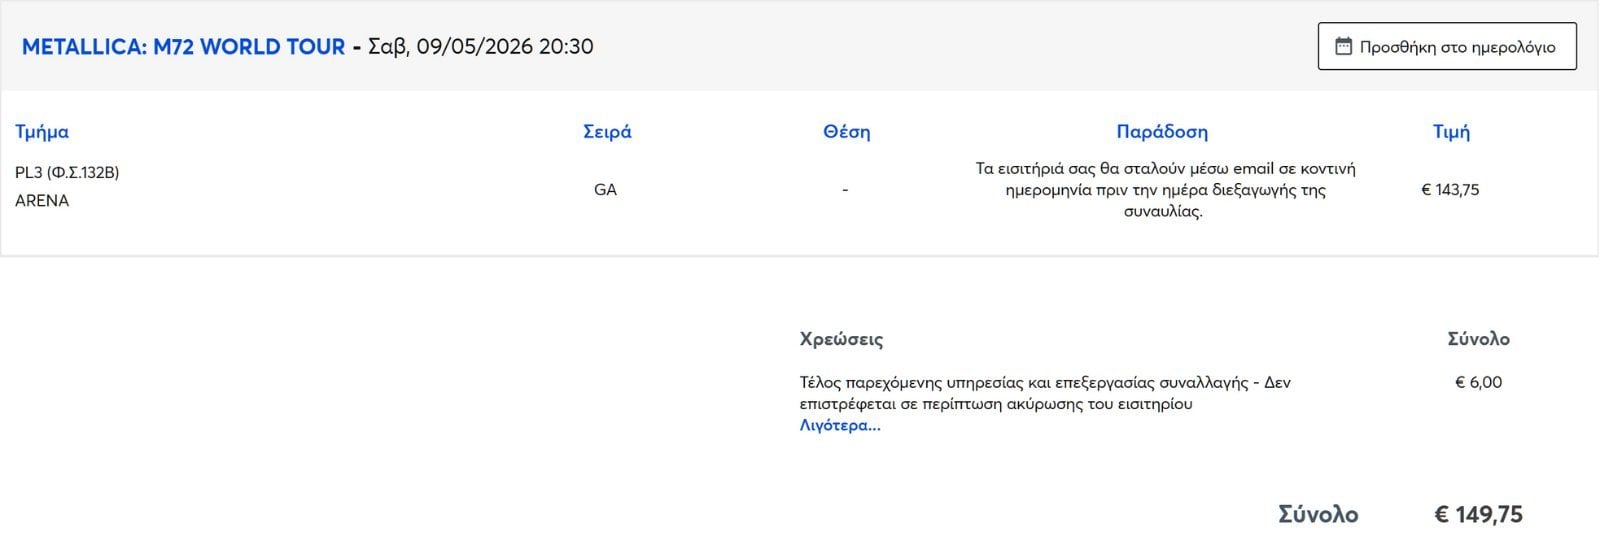Screen dimensions: 1600x558
Task: Click the Χρεώσεις heading
Action: (x=841, y=339)
